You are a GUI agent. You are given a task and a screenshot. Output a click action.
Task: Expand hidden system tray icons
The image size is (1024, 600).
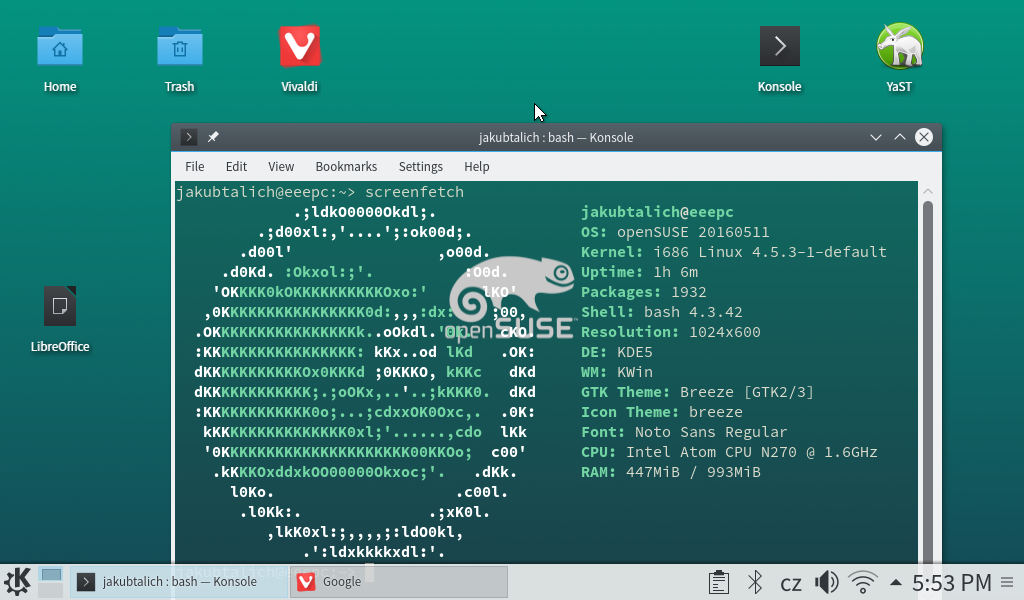[x=896, y=582]
